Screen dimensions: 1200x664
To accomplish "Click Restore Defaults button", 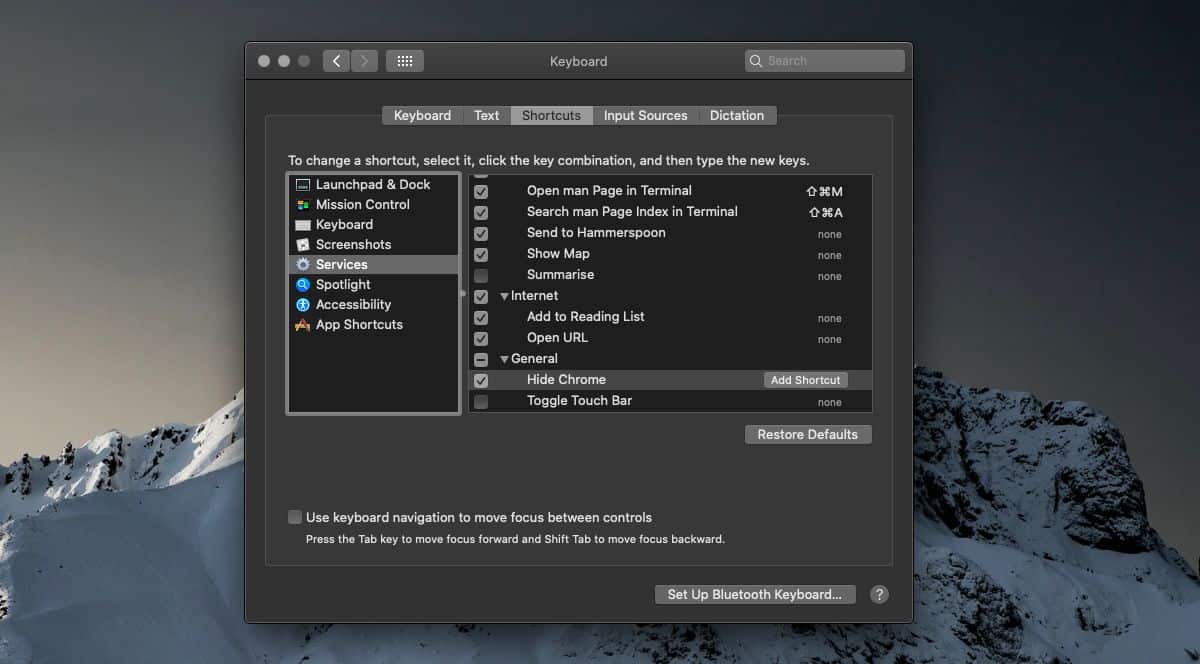I will (x=808, y=435).
